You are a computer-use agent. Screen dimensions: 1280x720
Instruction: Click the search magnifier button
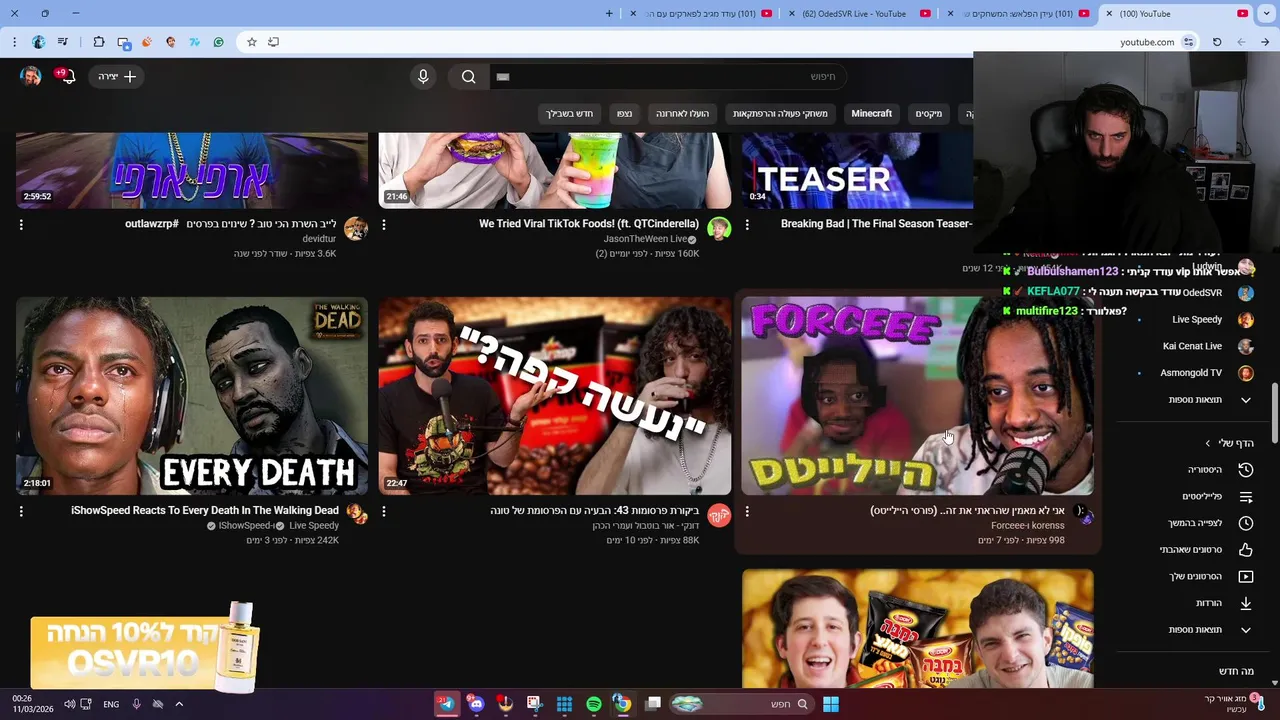(468, 77)
